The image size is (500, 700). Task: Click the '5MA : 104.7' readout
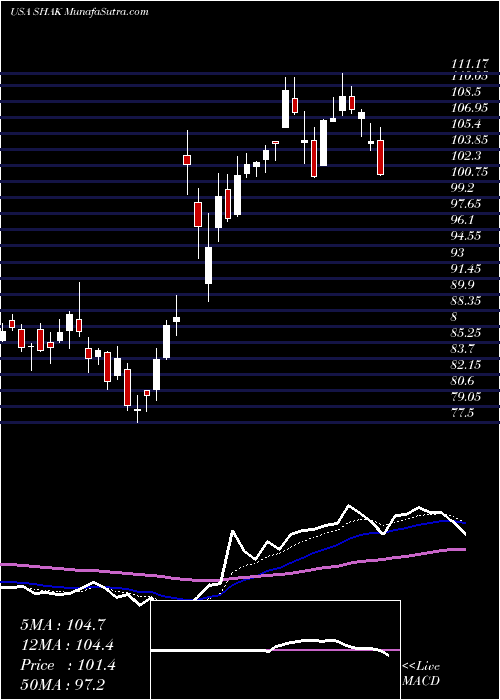(x=63, y=625)
